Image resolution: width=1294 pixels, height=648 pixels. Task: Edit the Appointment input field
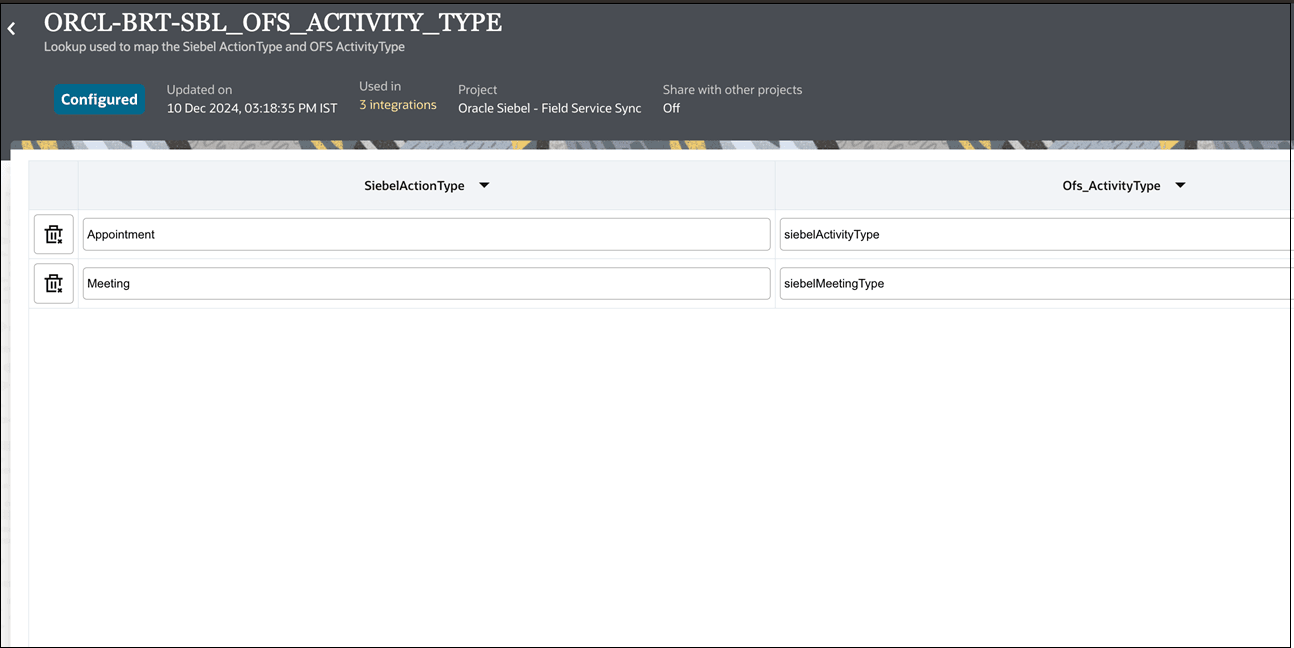tap(426, 235)
